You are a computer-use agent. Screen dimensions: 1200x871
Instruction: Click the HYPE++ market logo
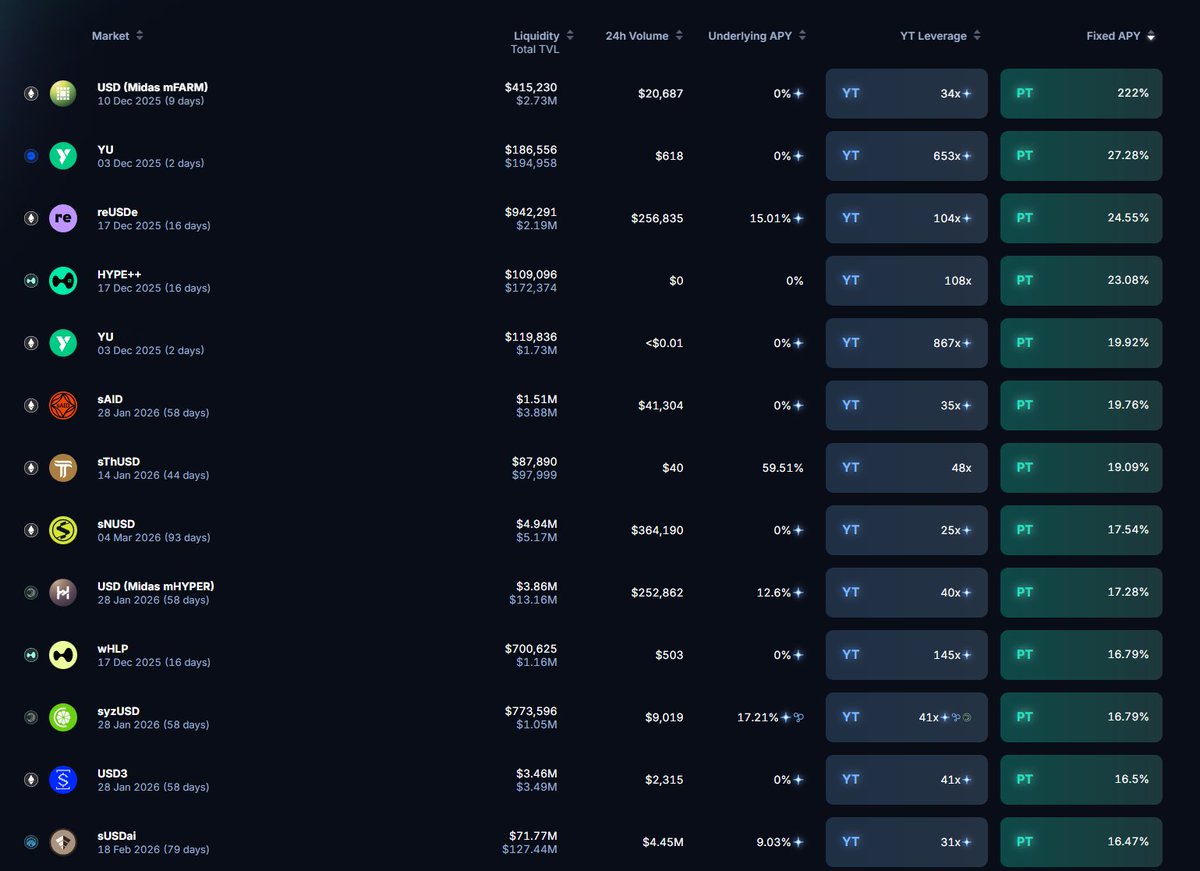[63, 280]
